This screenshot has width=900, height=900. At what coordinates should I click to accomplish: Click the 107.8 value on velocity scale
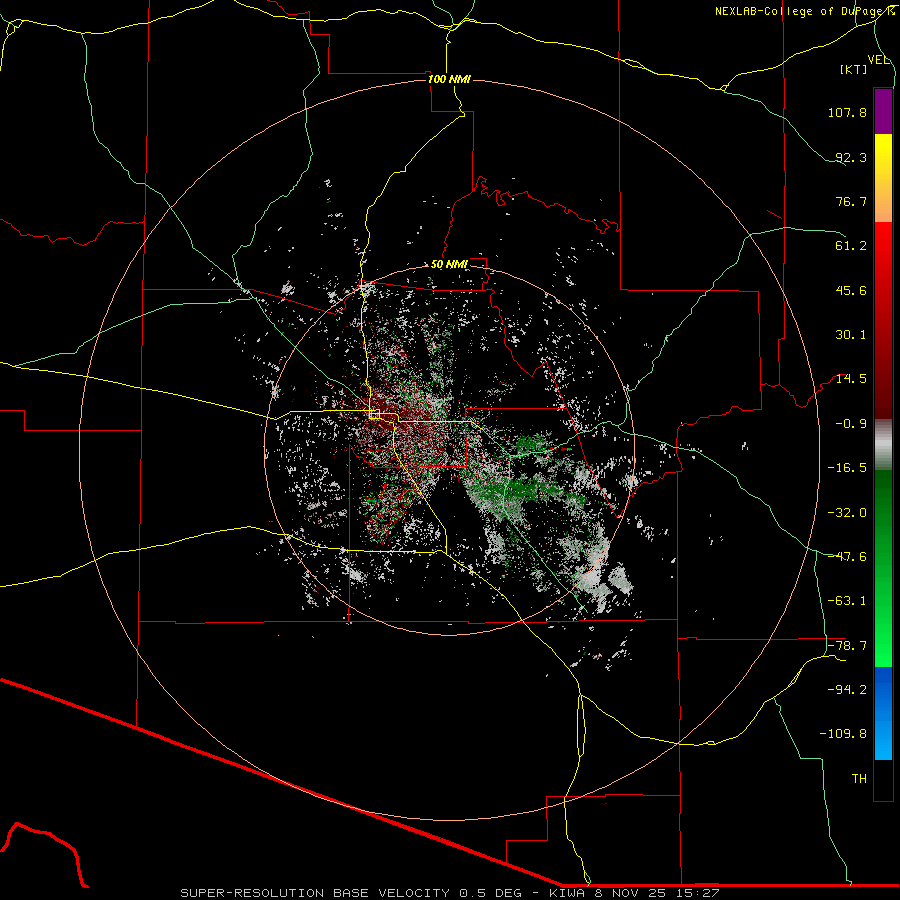pyautogui.click(x=847, y=112)
